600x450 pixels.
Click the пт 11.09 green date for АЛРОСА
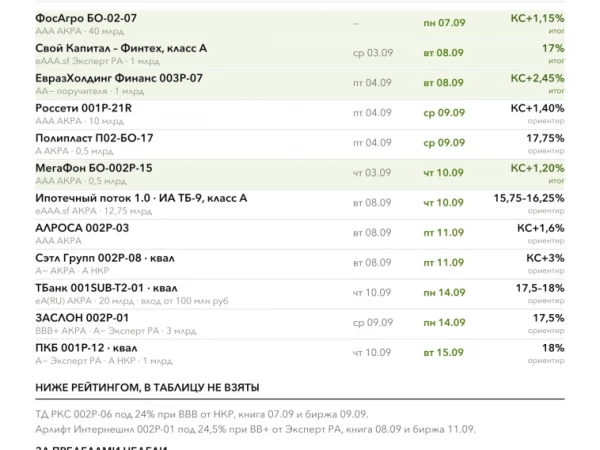coord(443,233)
